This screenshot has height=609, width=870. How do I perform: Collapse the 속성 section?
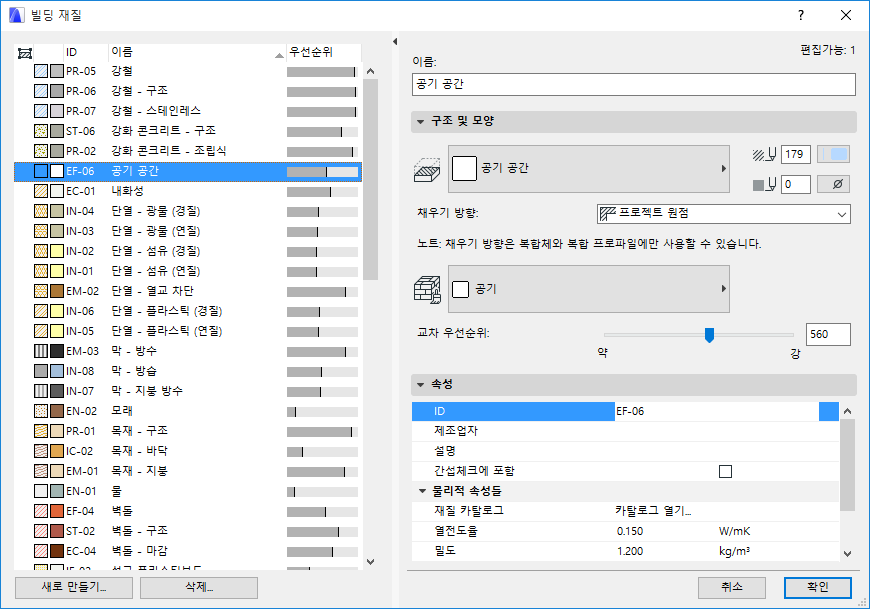click(421, 384)
